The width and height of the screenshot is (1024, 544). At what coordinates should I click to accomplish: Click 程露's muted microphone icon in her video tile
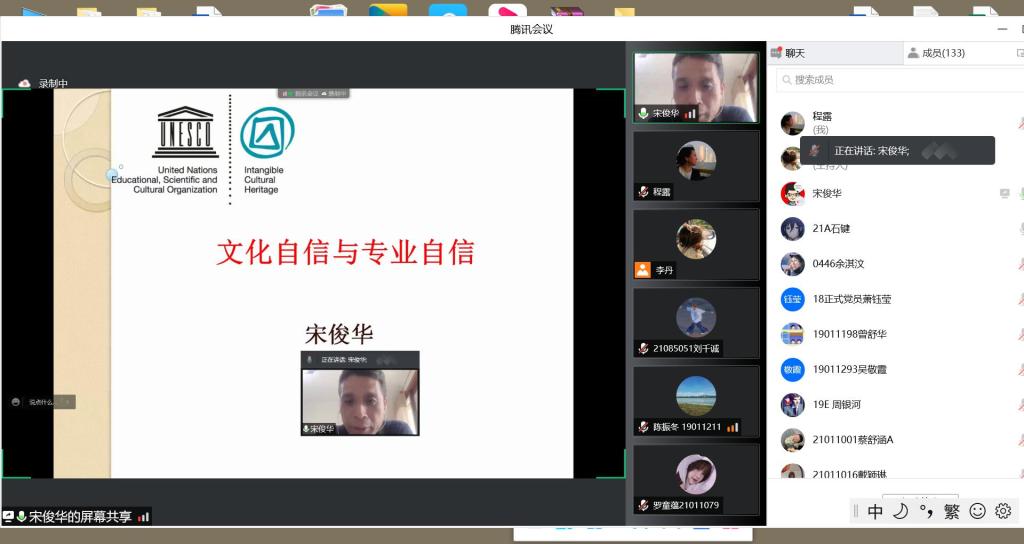pos(644,192)
